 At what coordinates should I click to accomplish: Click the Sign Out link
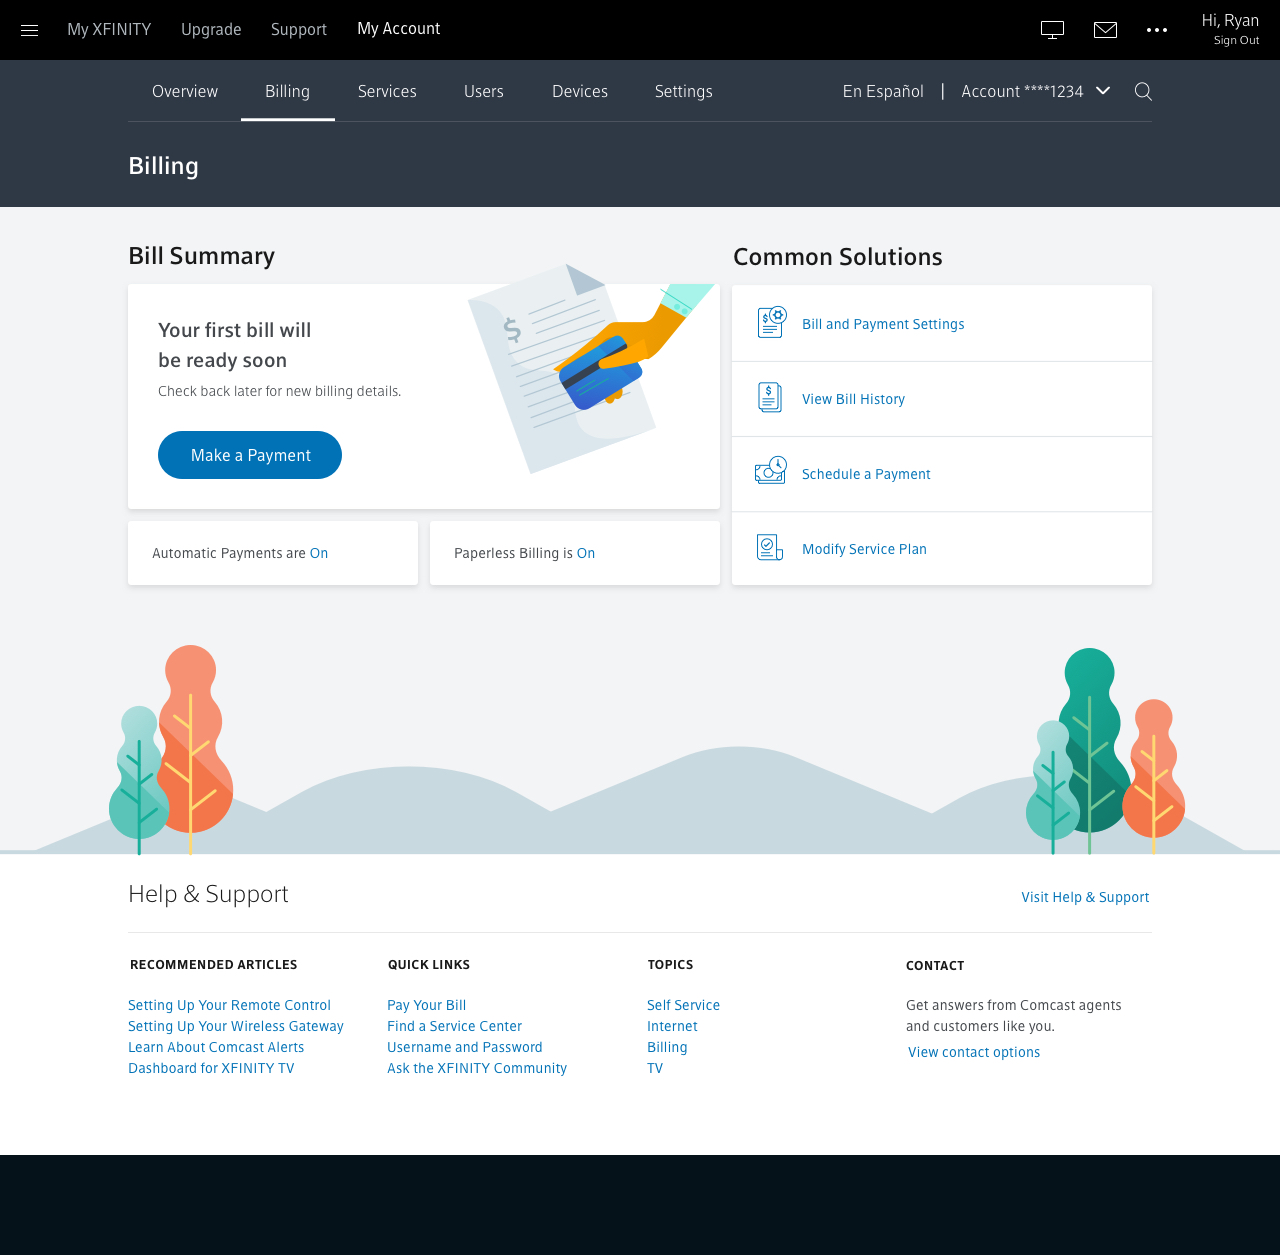click(x=1236, y=41)
